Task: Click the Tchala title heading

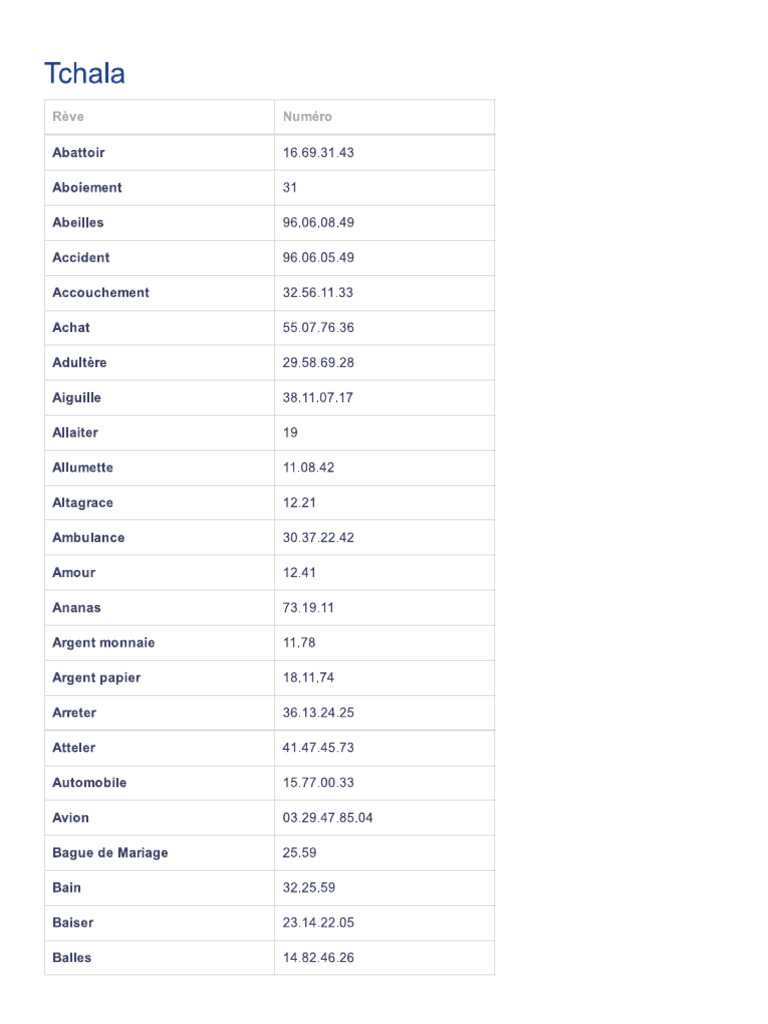Action: (x=85, y=74)
